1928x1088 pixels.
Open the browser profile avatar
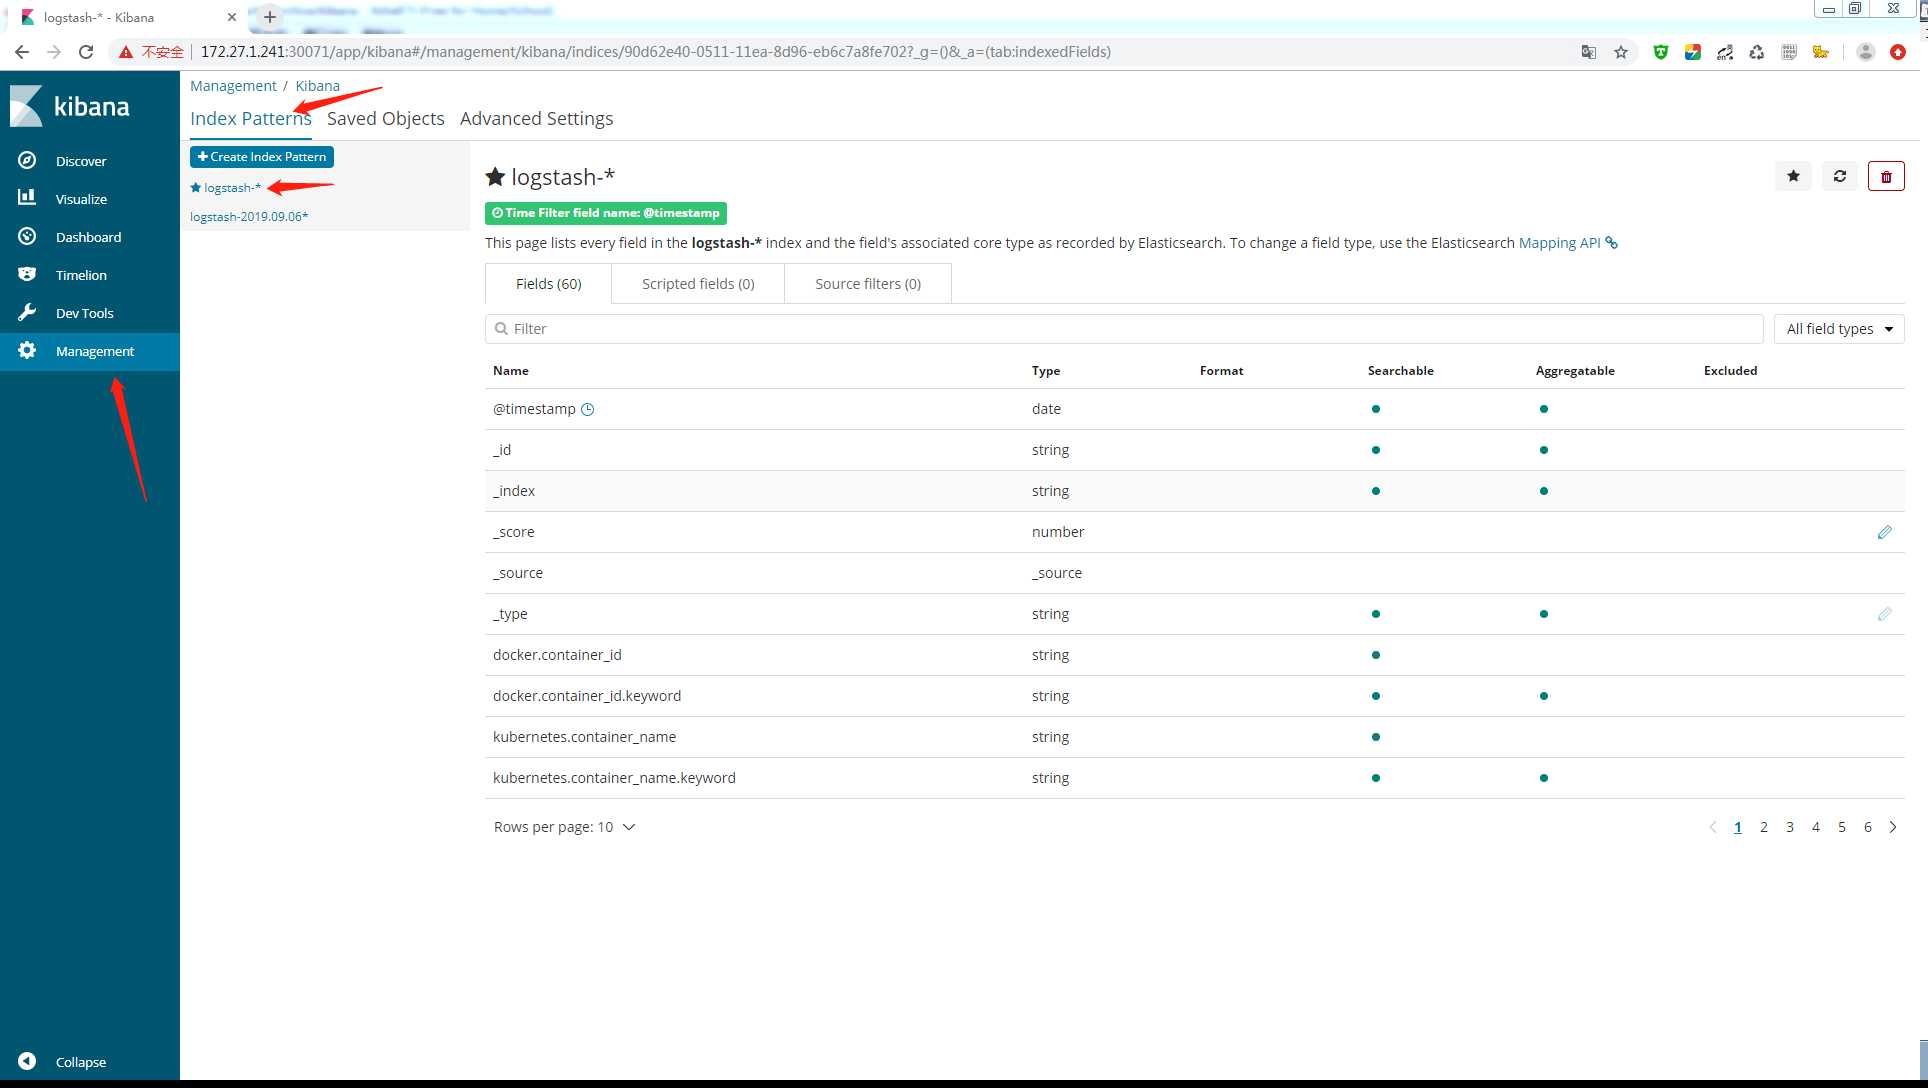[x=1865, y=52]
